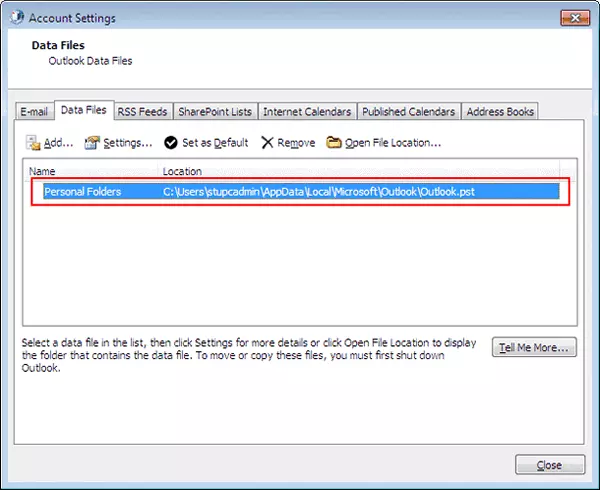Click the Account Settings title bar icon
This screenshot has width=600, height=490.
click(x=17, y=18)
